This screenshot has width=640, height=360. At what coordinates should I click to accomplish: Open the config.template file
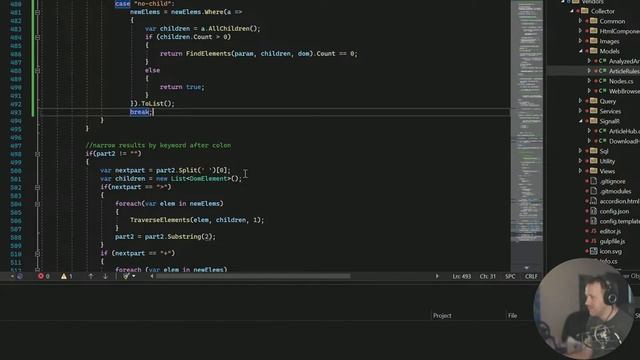(620, 221)
